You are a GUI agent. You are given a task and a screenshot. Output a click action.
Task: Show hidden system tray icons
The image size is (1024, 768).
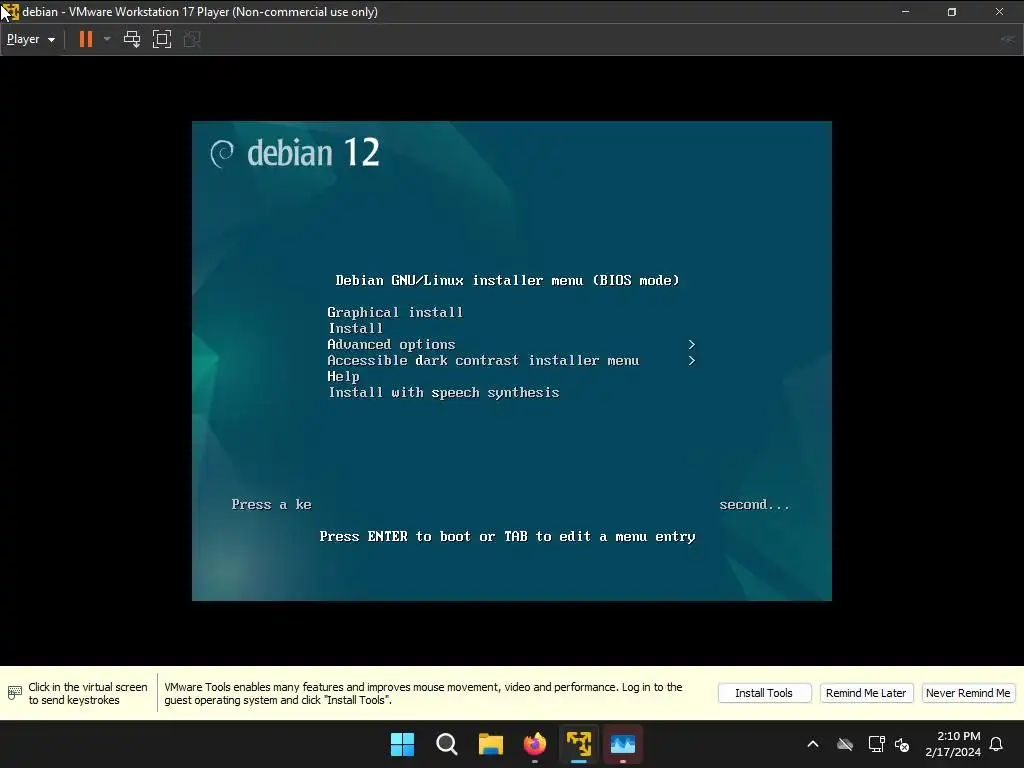(x=813, y=744)
